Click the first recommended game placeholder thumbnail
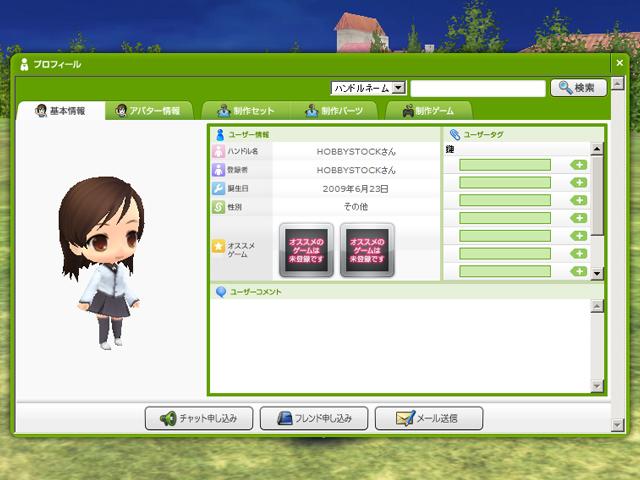 306,250
